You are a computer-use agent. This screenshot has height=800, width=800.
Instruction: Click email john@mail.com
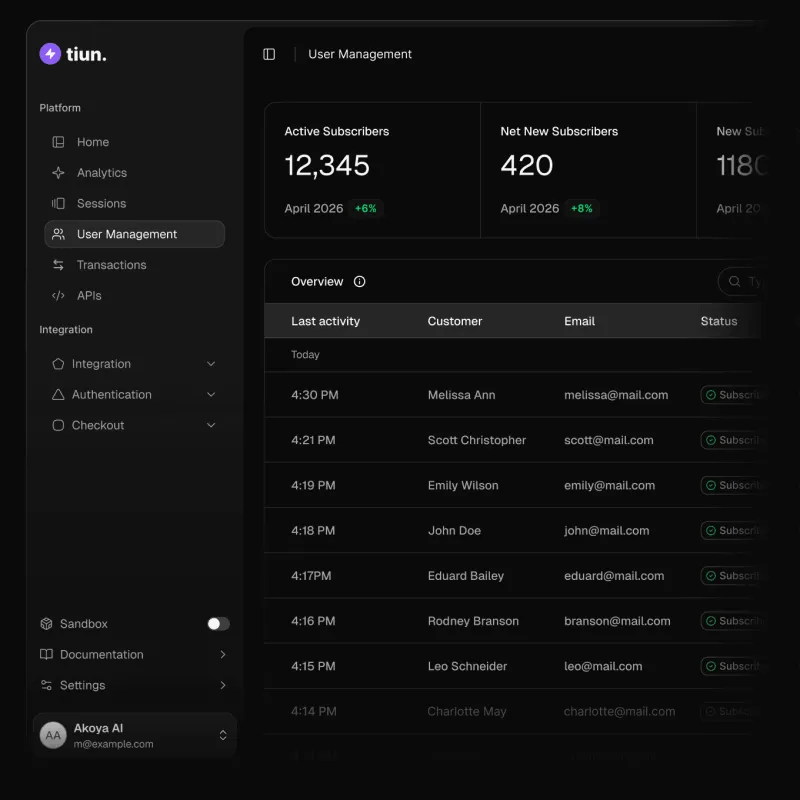606,531
